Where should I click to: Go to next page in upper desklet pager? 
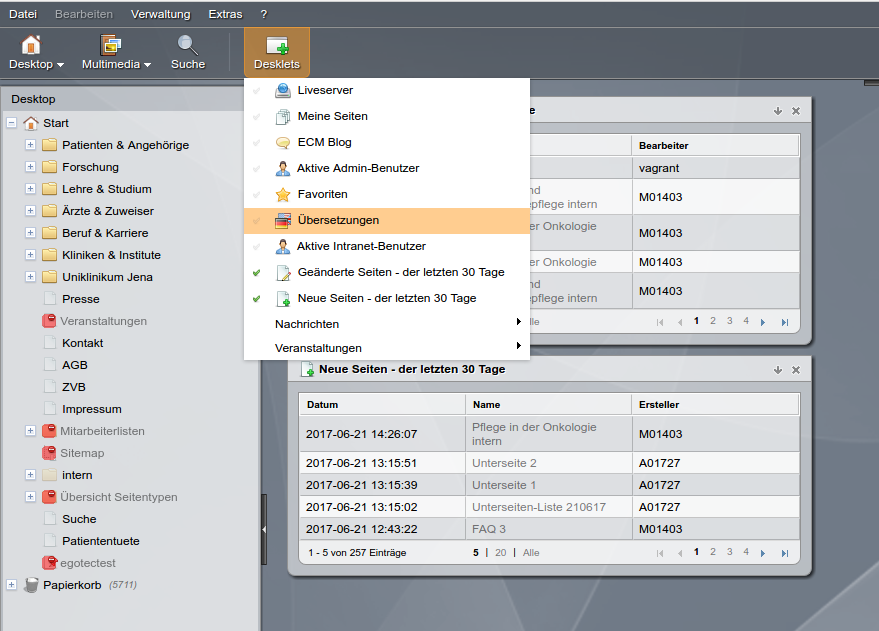tap(763, 322)
